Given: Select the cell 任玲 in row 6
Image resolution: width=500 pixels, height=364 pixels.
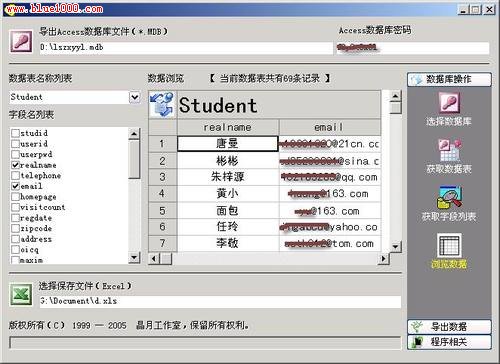Looking at the screenshot, I should point(228,227).
